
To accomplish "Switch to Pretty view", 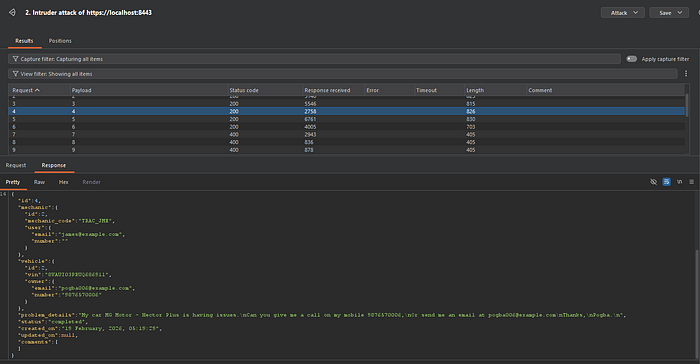I will pyautogui.click(x=12, y=182).
